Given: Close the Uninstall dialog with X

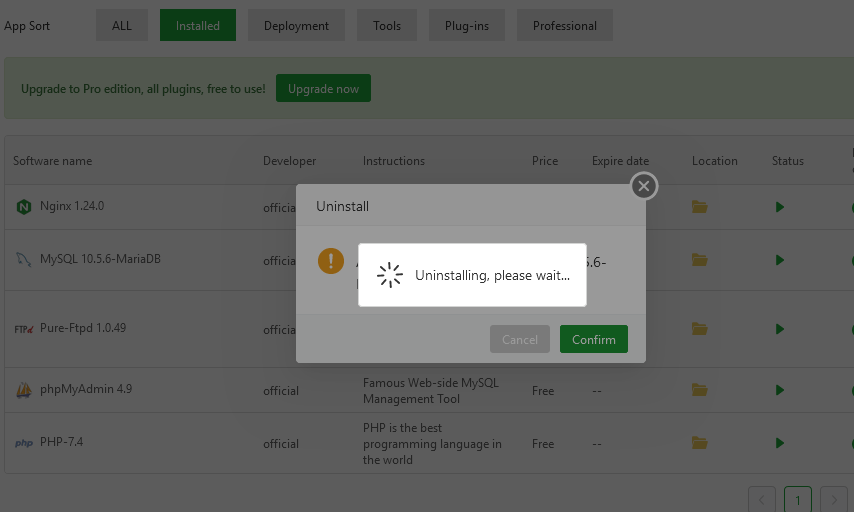Looking at the screenshot, I should pyautogui.click(x=644, y=186).
